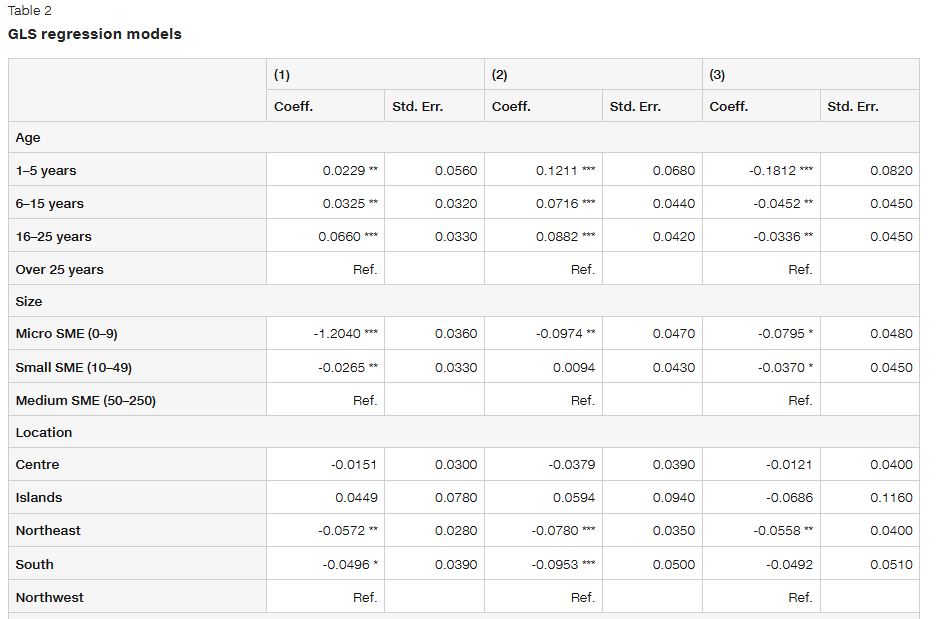Click the standard error value 0.0280
939x619 pixels.
456,530
